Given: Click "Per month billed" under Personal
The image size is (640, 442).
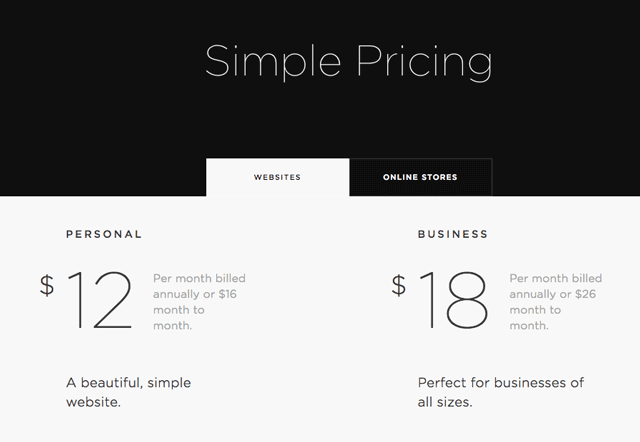Looking at the screenshot, I should click(199, 278).
